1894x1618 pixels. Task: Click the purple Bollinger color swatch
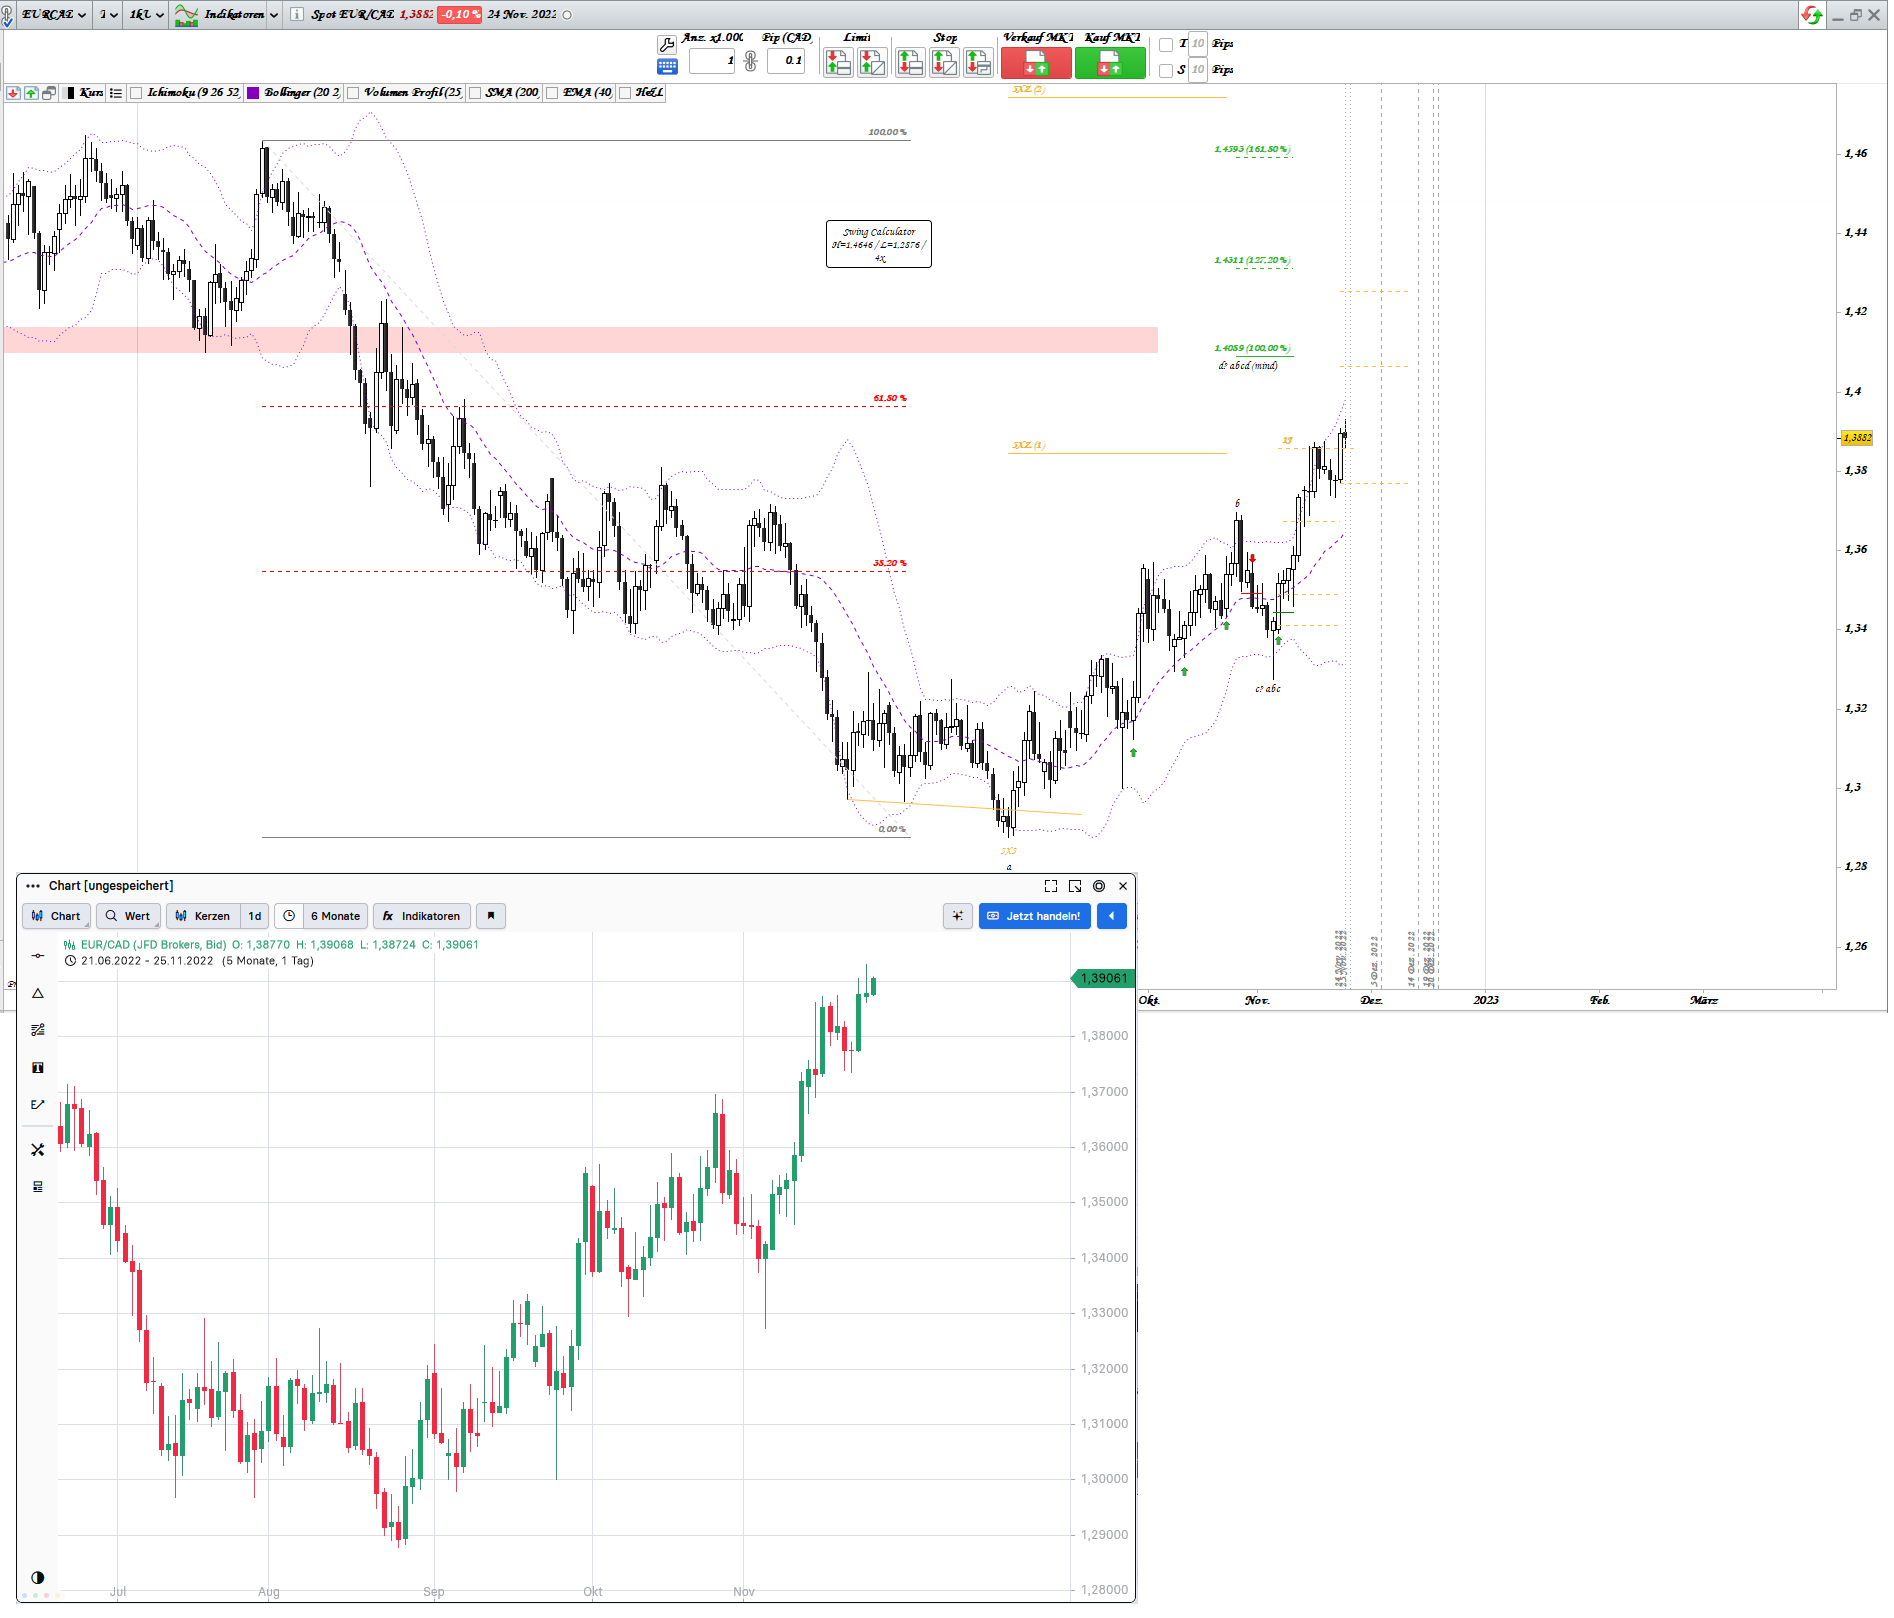point(253,93)
